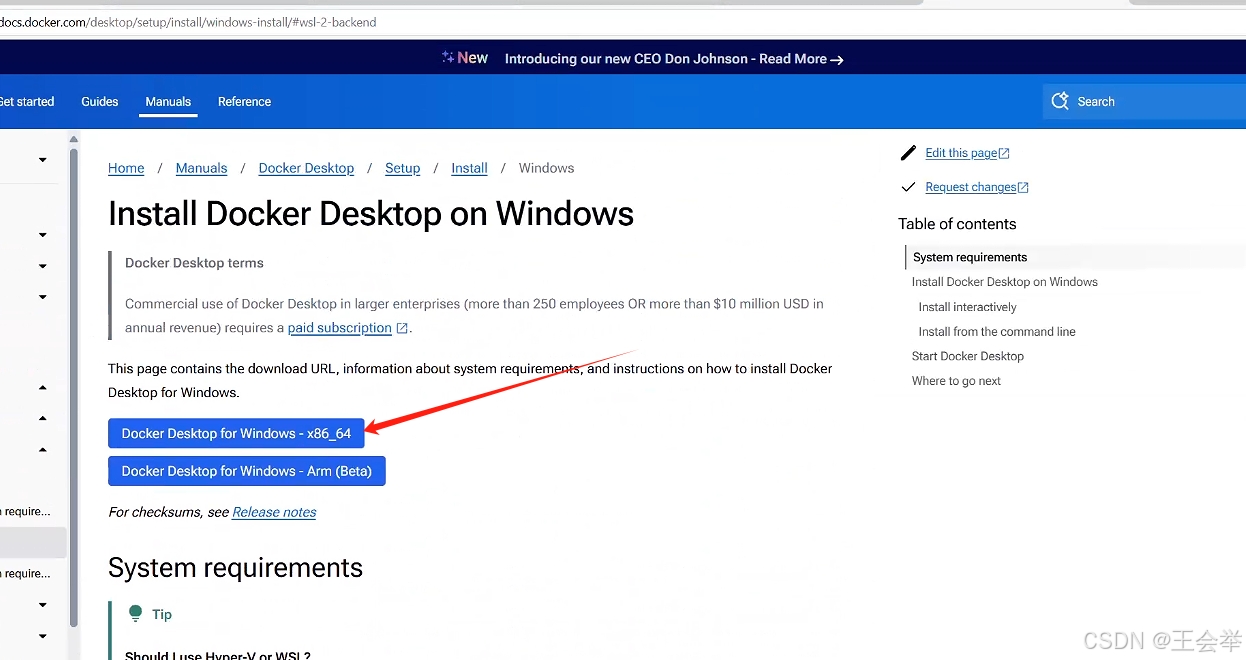Image resolution: width=1246 pixels, height=660 pixels.
Task: Click the external-link icon after paid subscription
Action: coord(402,328)
